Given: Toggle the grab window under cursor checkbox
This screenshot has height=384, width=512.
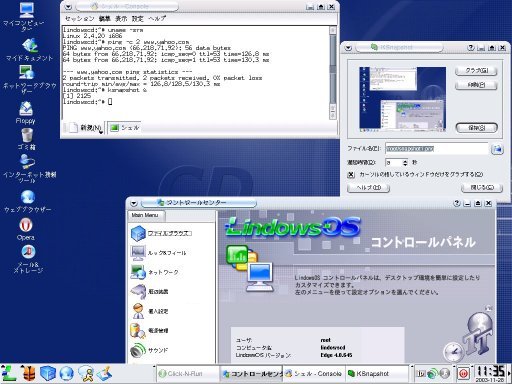Looking at the screenshot, I should click(350, 175).
